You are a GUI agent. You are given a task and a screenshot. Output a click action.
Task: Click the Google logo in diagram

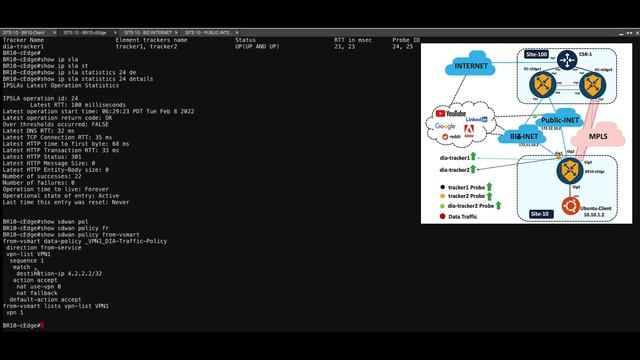445,126
